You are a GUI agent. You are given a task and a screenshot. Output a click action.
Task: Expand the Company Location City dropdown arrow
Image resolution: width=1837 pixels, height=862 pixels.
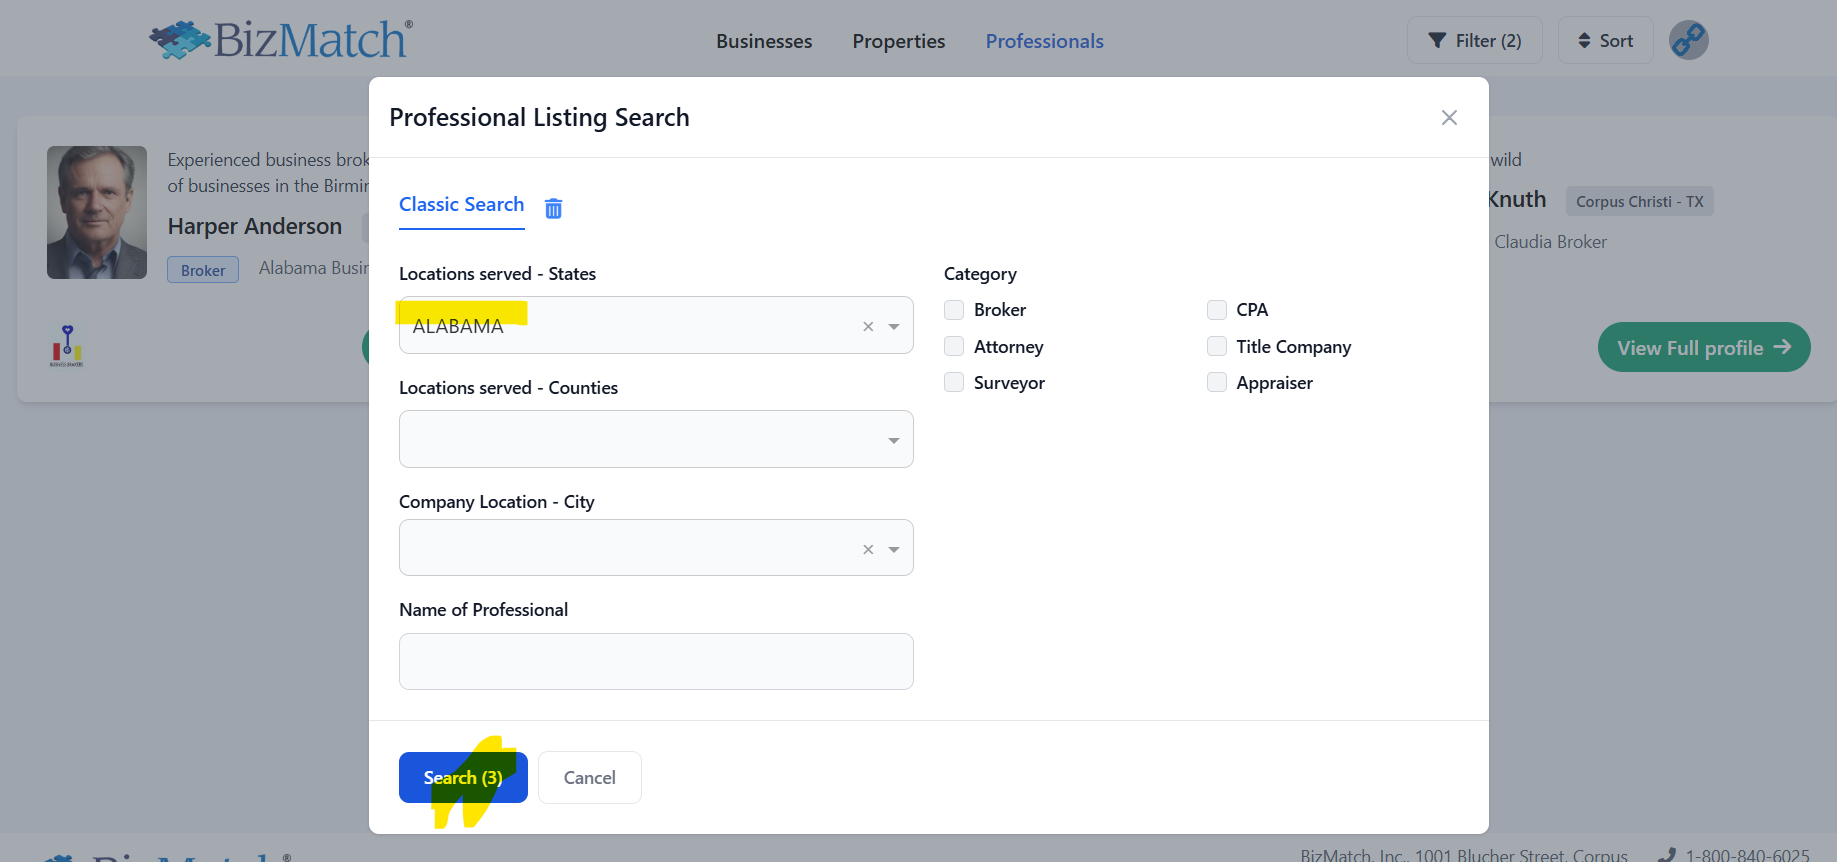(894, 550)
